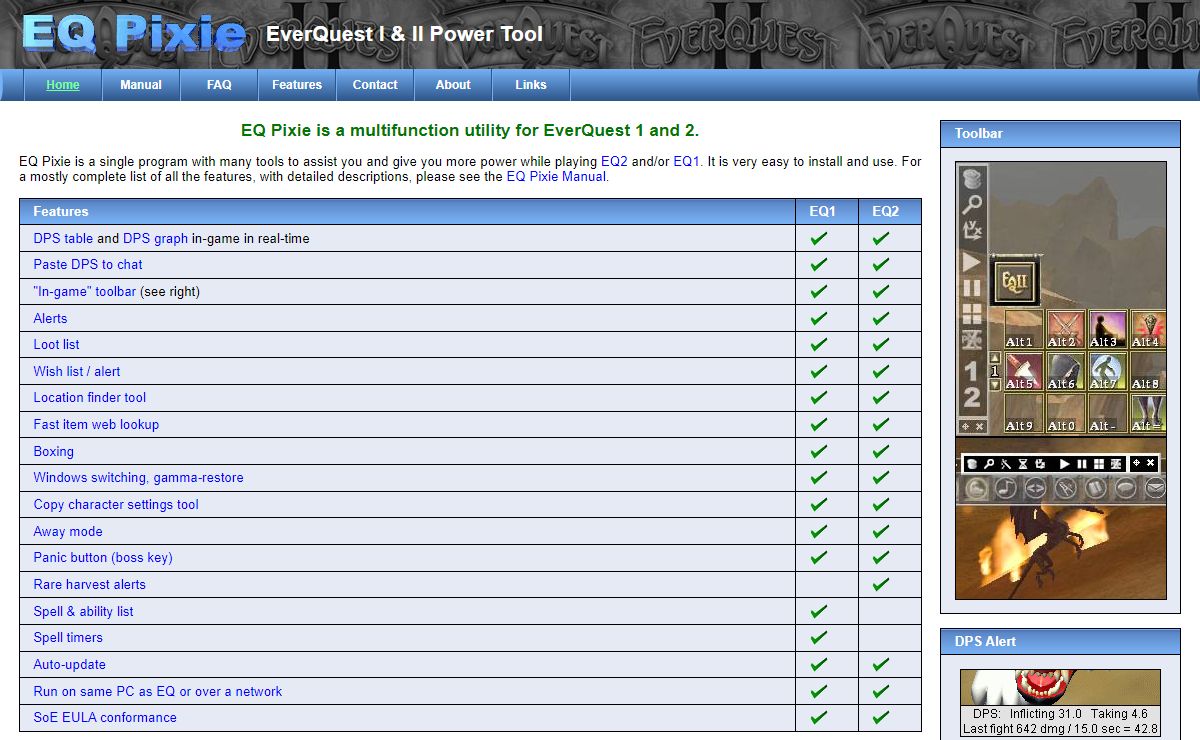Click the Alt 7 hotbar ability icon

coord(1107,371)
